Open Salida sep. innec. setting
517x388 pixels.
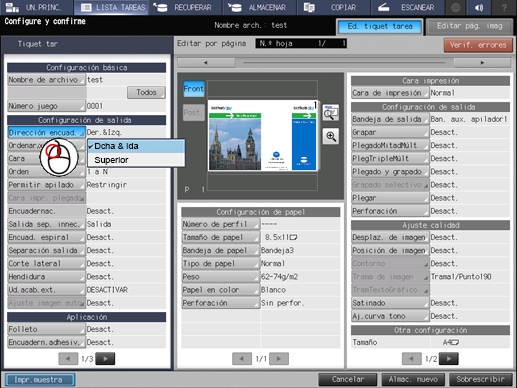coord(46,224)
